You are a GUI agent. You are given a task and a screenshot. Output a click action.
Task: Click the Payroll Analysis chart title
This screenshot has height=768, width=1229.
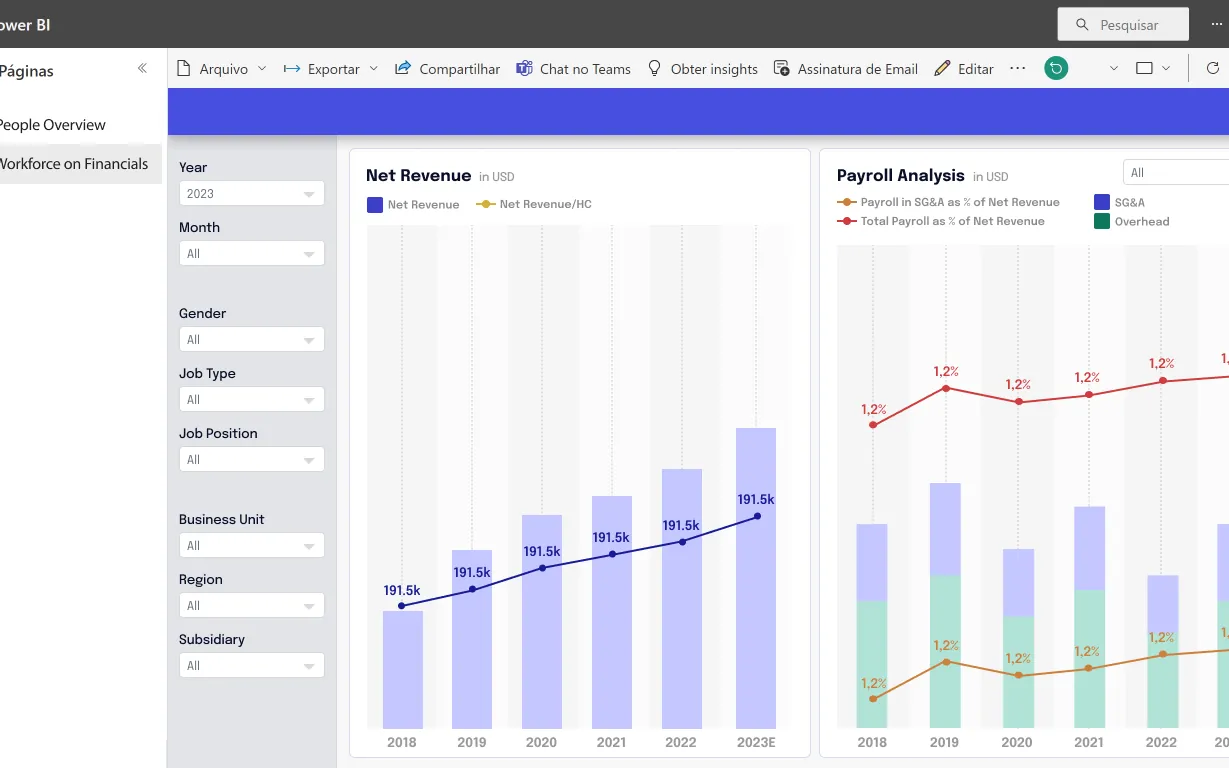pyautogui.click(x=901, y=176)
